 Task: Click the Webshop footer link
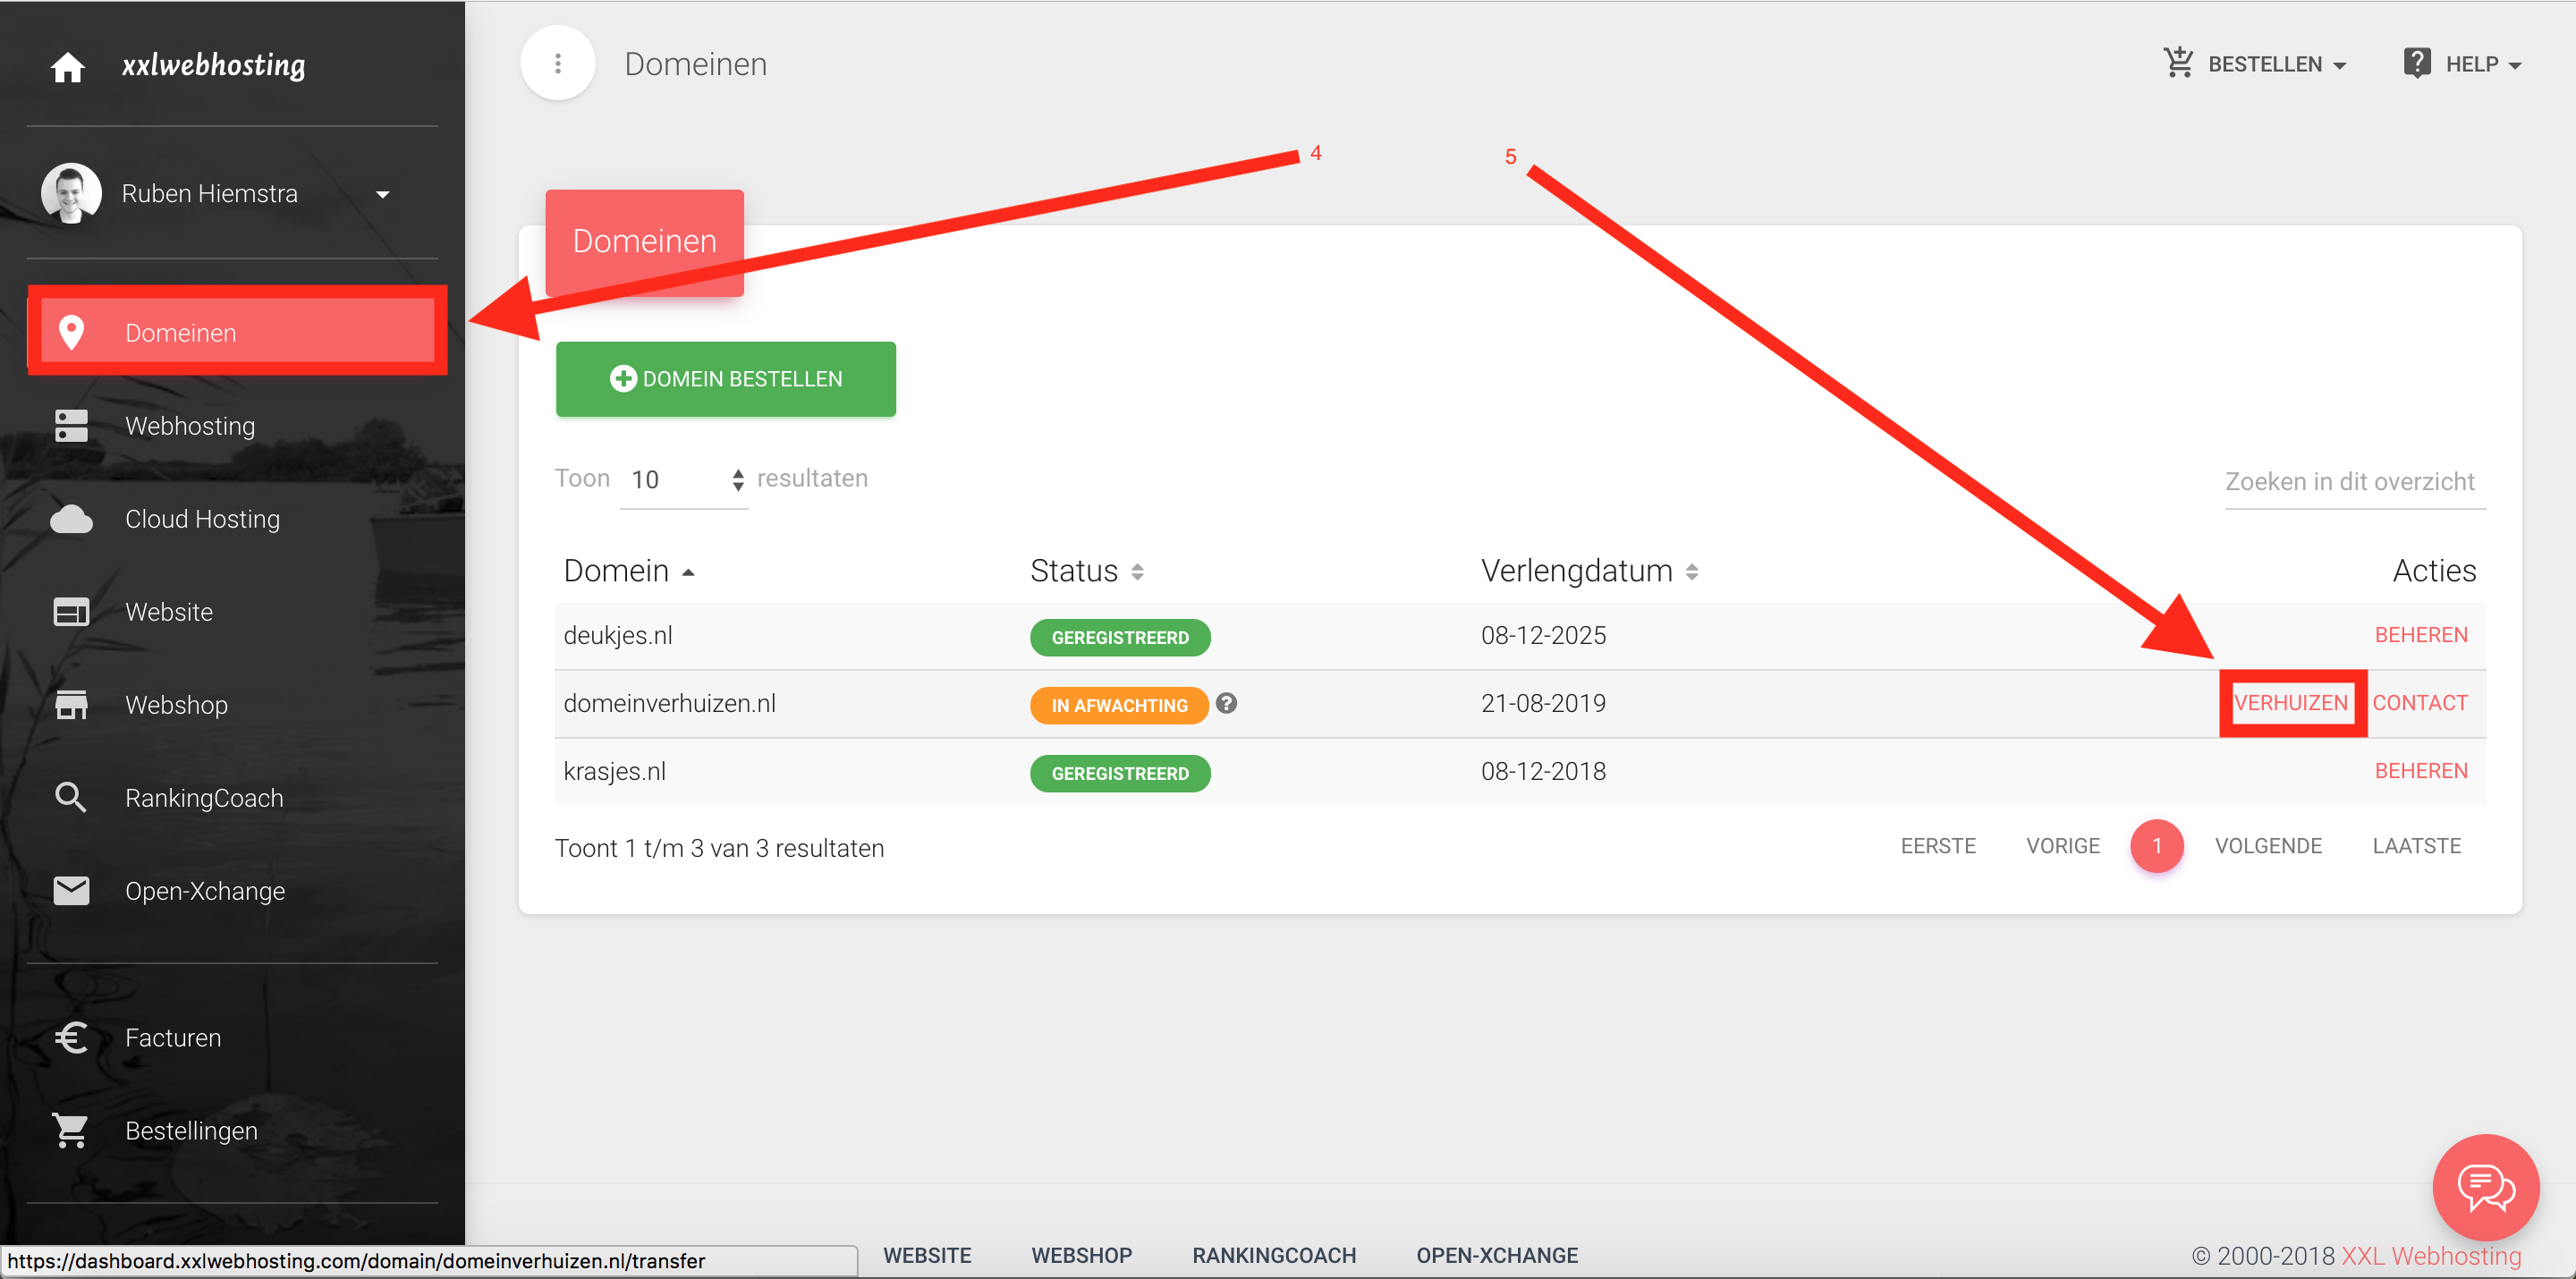click(1081, 1255)
